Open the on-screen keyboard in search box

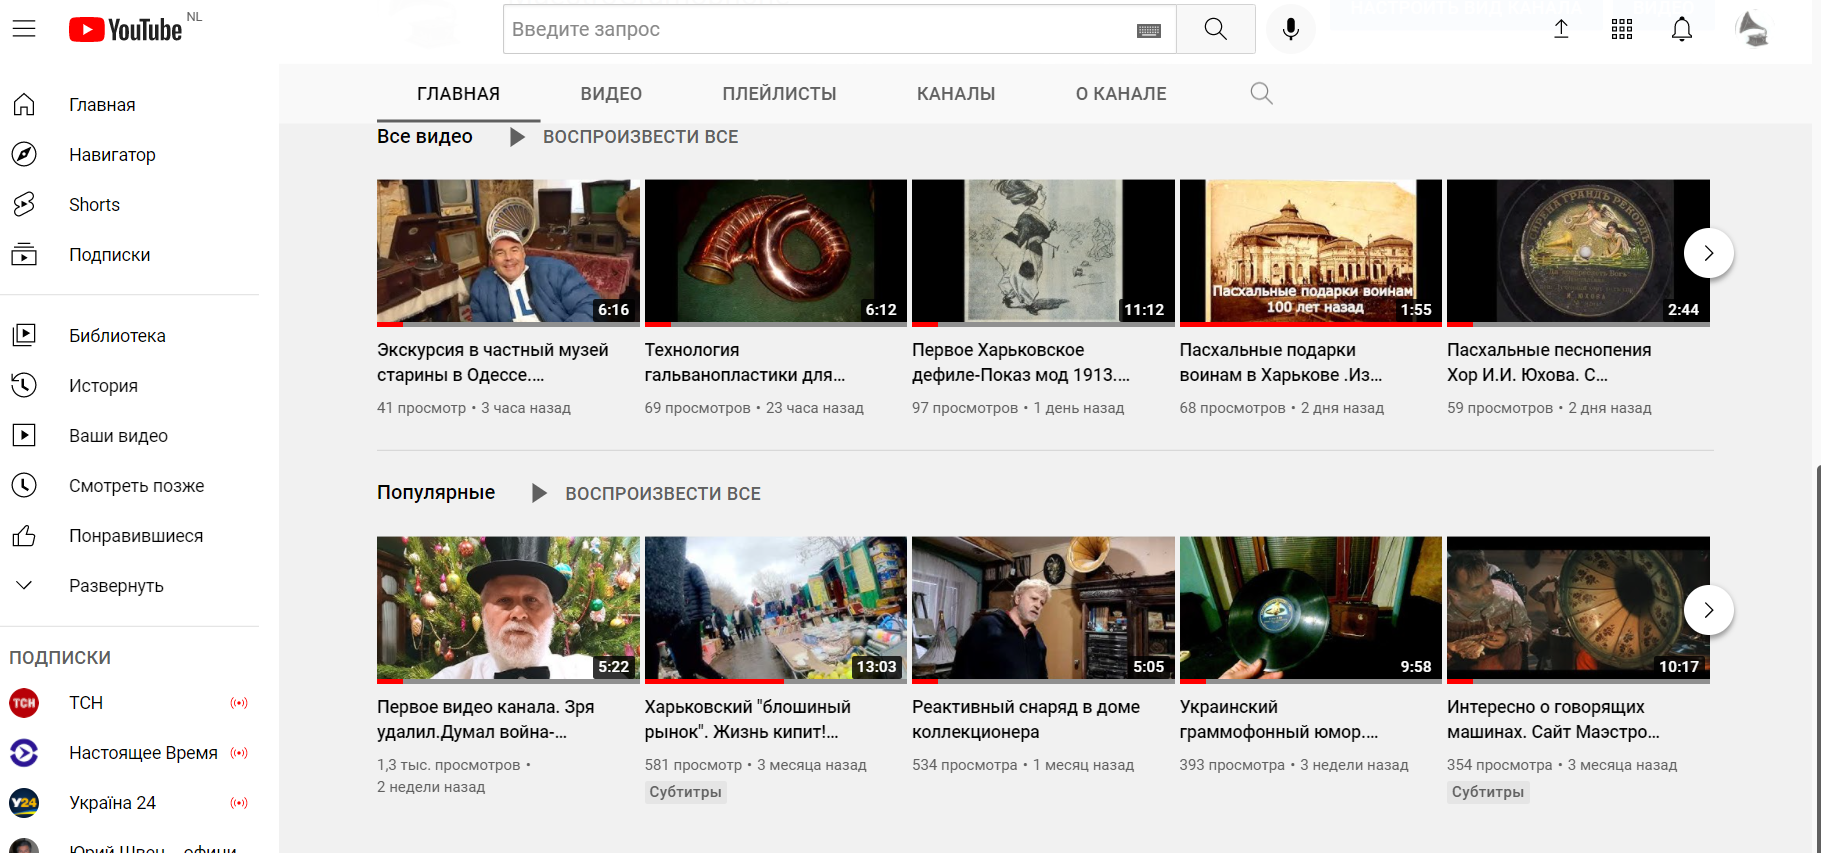coord(1148,30)
